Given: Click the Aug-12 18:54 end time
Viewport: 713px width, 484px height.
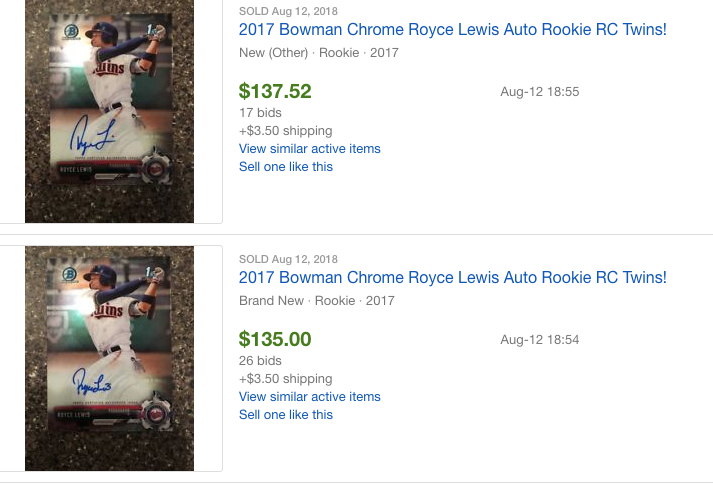Looking at the screenshot, I should pos(540,340).
